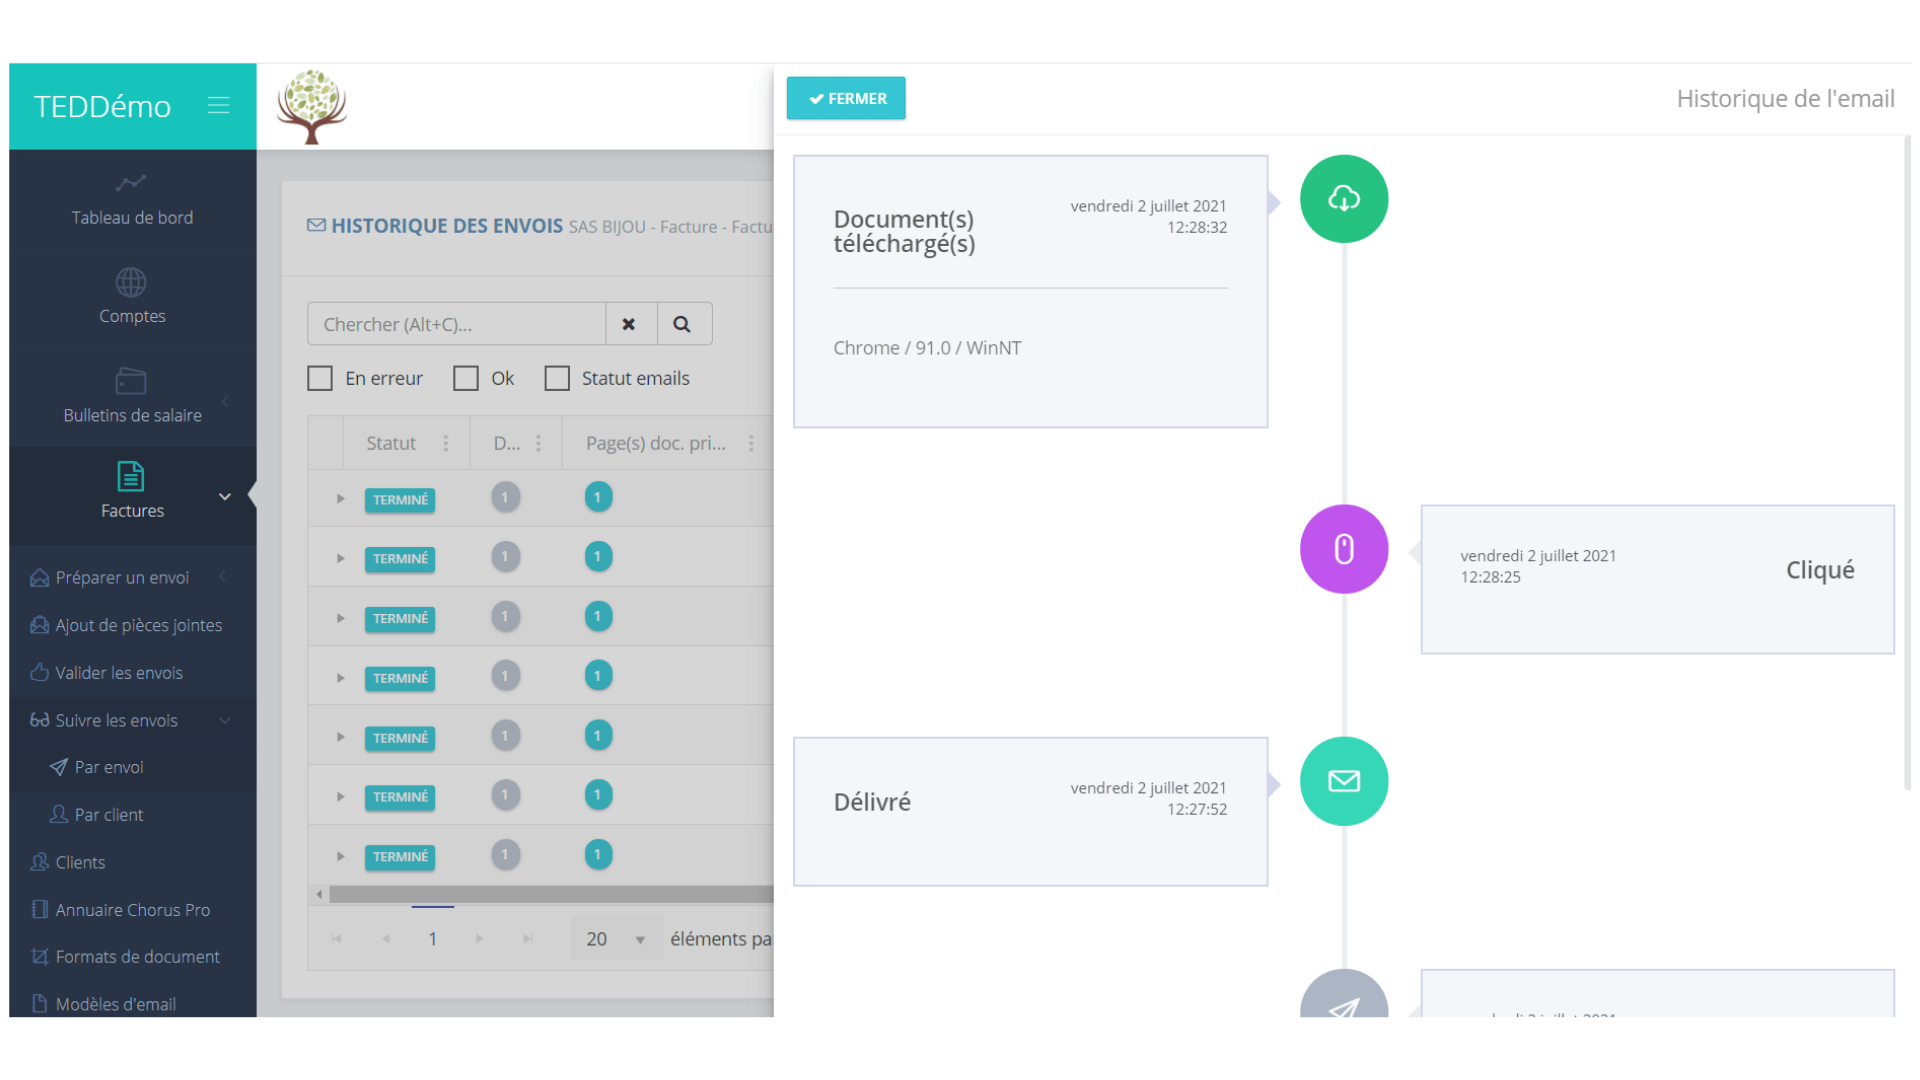Click the Document(s) téléchargé(s) card
The width and height of the screenshot is (1920, 1080).
pos(1030,291)
